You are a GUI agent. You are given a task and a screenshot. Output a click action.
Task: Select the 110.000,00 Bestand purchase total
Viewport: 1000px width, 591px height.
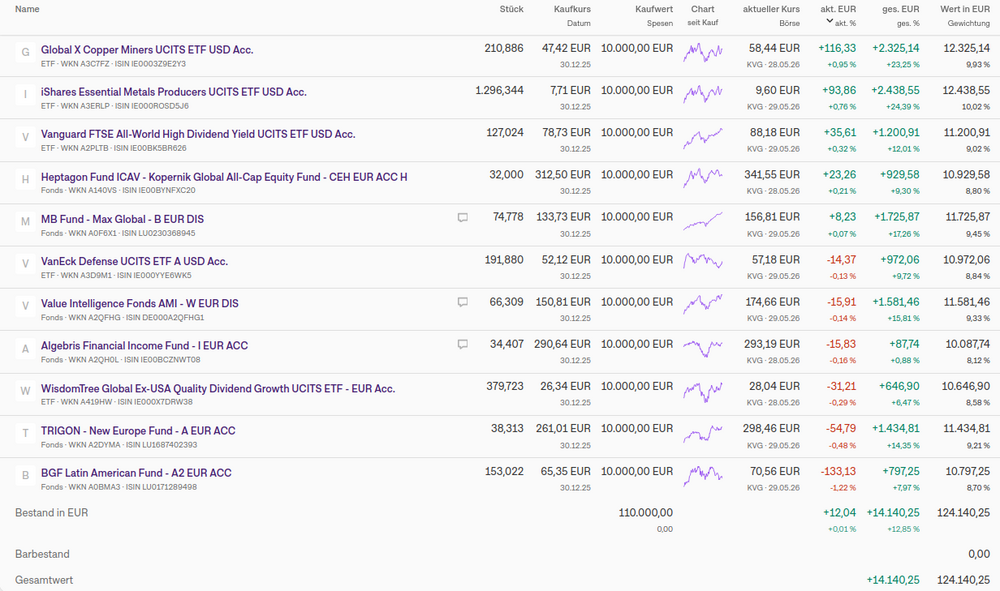pyautogui.click(x=645, y=512)
